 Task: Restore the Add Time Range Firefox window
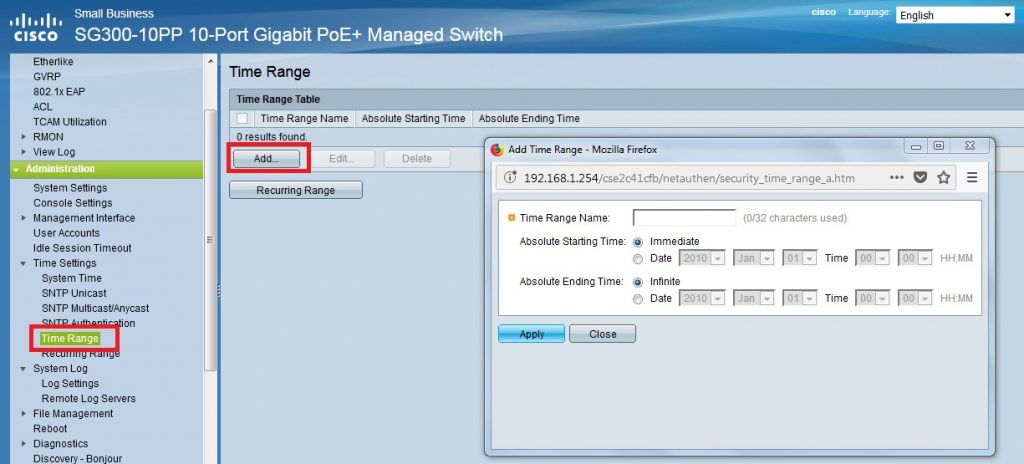pos(938,146)
